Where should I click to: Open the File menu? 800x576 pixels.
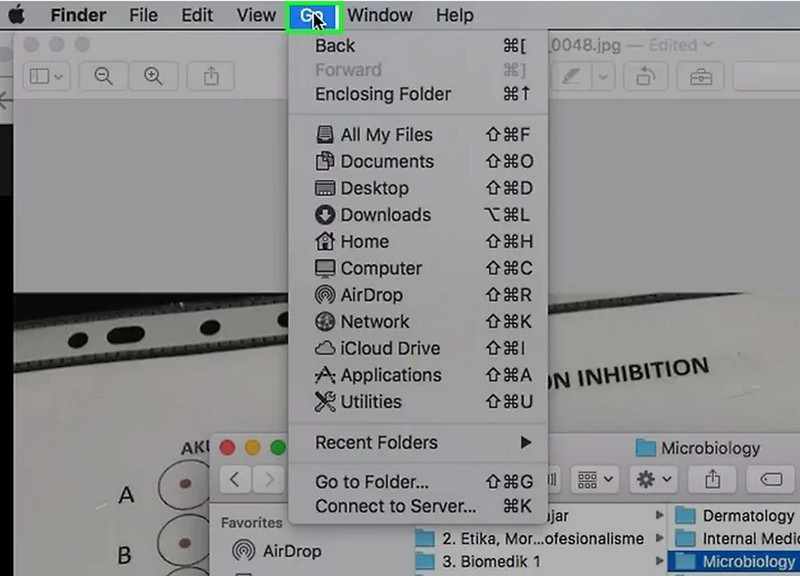point(143,15)
